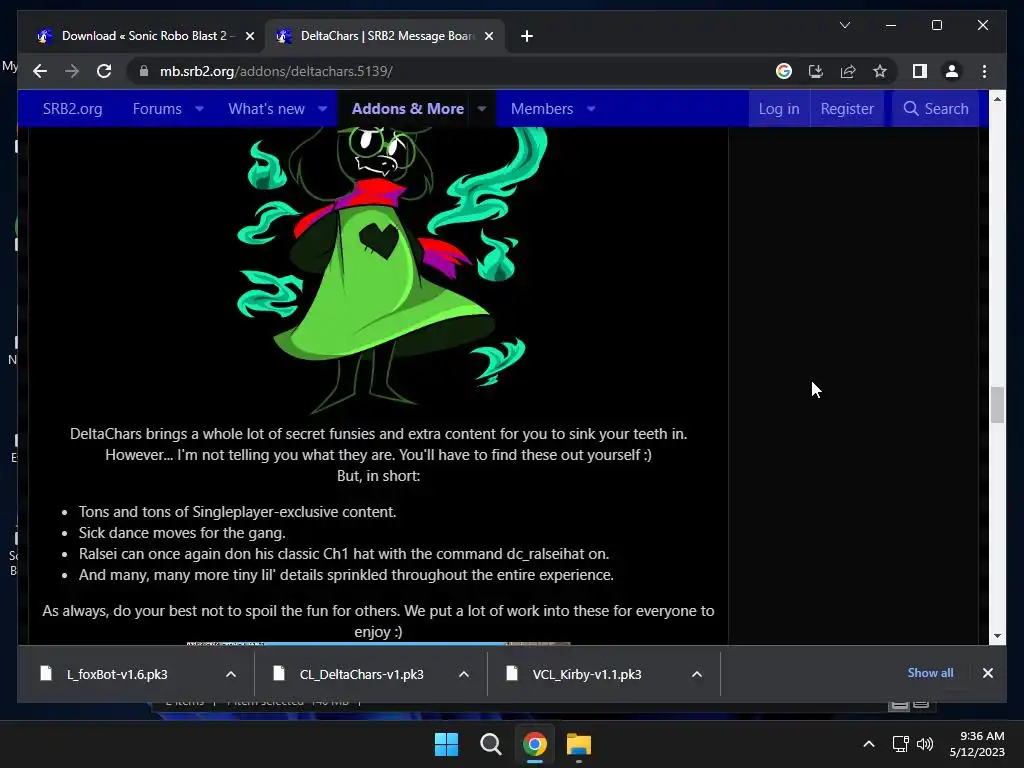Click the Google icon in address bar
The image size is (1024, 768).
click(784, 71)
